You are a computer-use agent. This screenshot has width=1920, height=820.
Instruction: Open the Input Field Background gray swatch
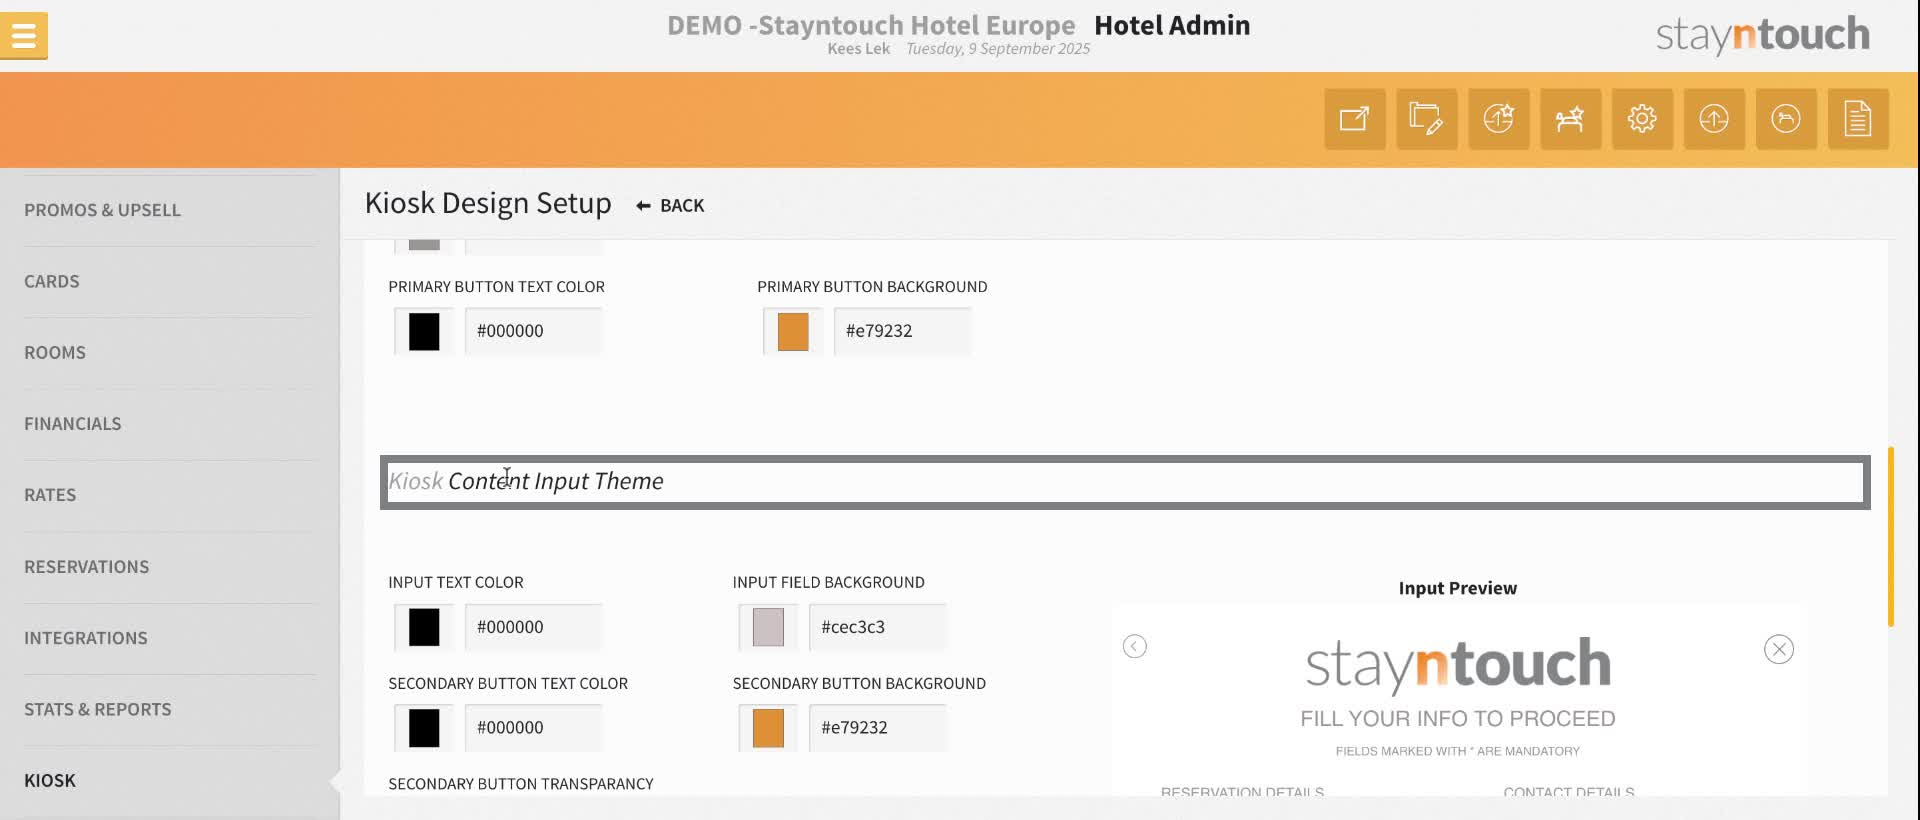[768, 627]
